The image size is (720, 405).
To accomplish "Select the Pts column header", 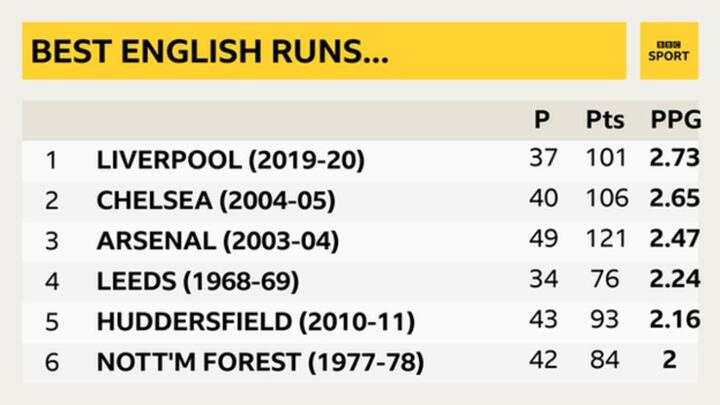I will tap(605, 120).
